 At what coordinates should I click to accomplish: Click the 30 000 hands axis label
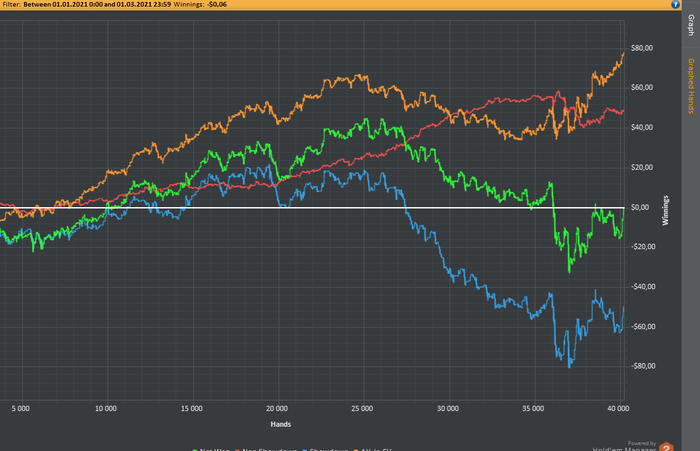pos(448,409)
